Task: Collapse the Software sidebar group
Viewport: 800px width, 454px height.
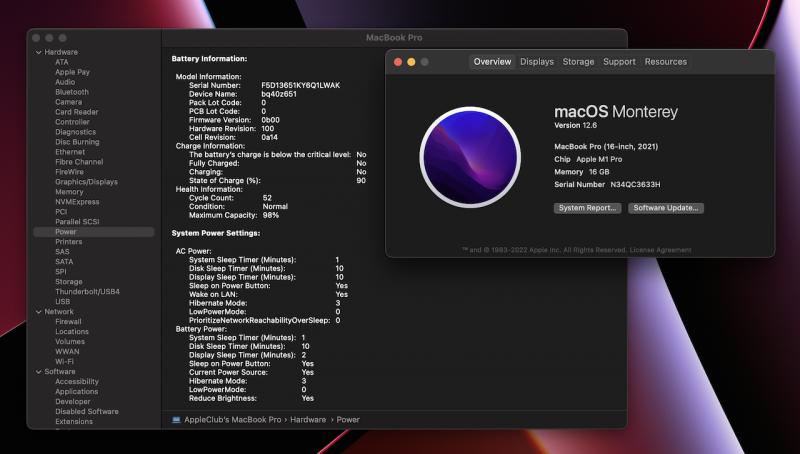Action: [38, 372]
